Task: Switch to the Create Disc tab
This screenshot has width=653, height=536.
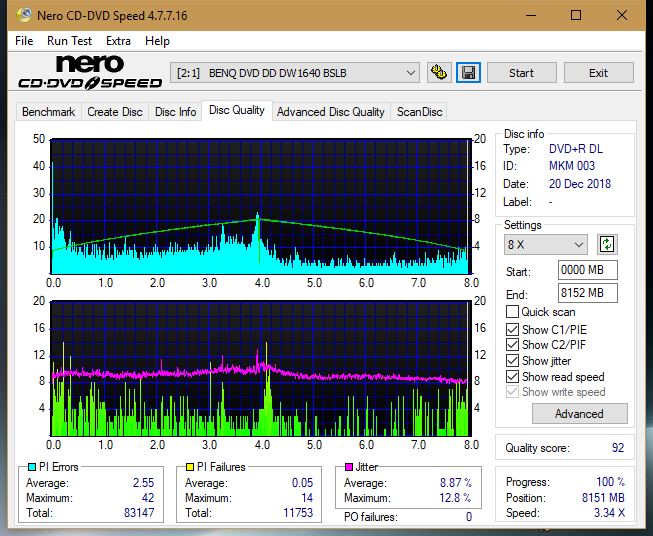Action: [x=115, y=112]
